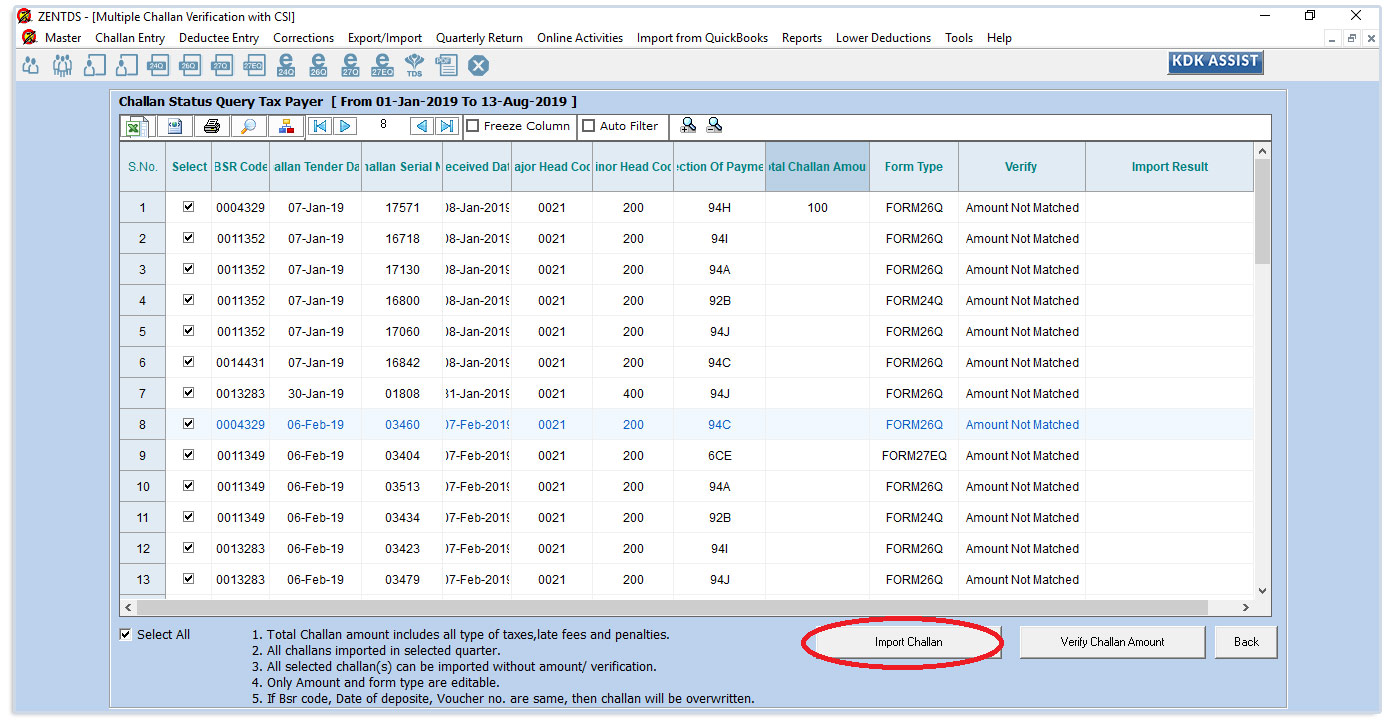Click the Export to Excel icon
Image resolution: width=1395 pixels, height=723 pixels.
(135, 126)
